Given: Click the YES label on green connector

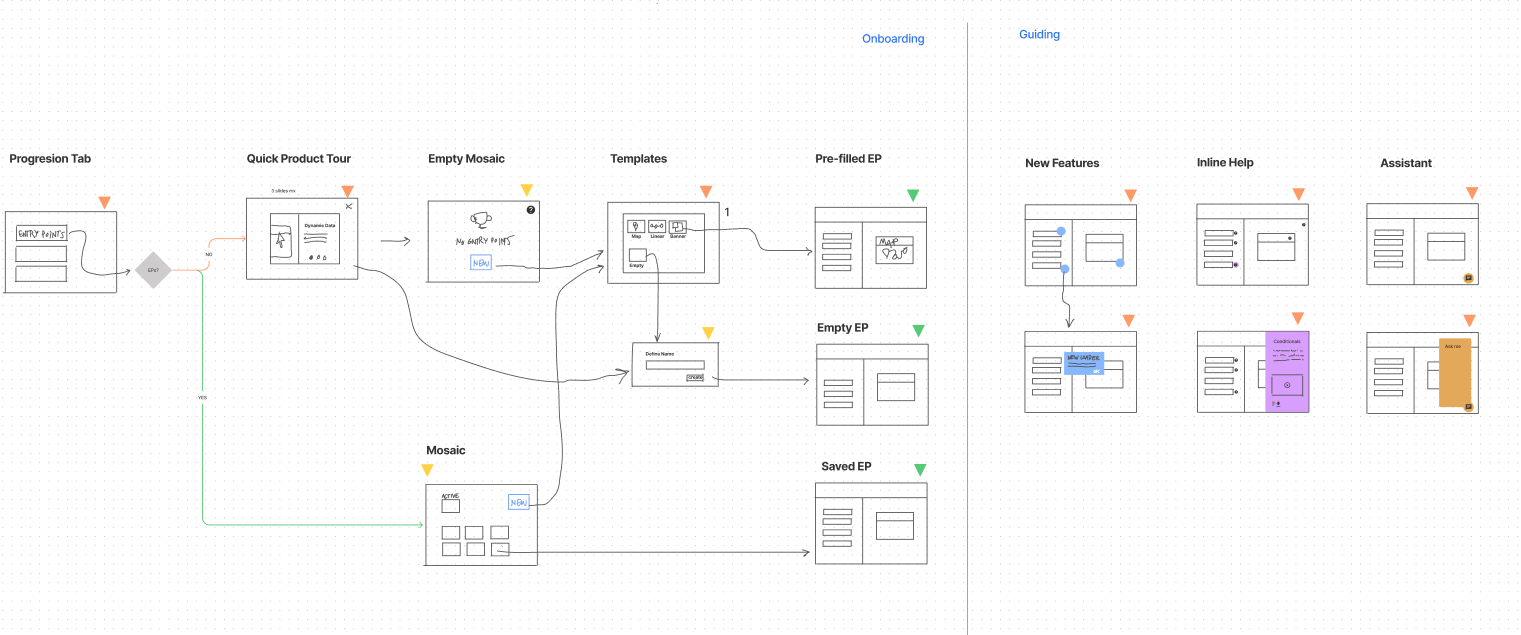Looking at the screenshot, I should click(202, 397).
